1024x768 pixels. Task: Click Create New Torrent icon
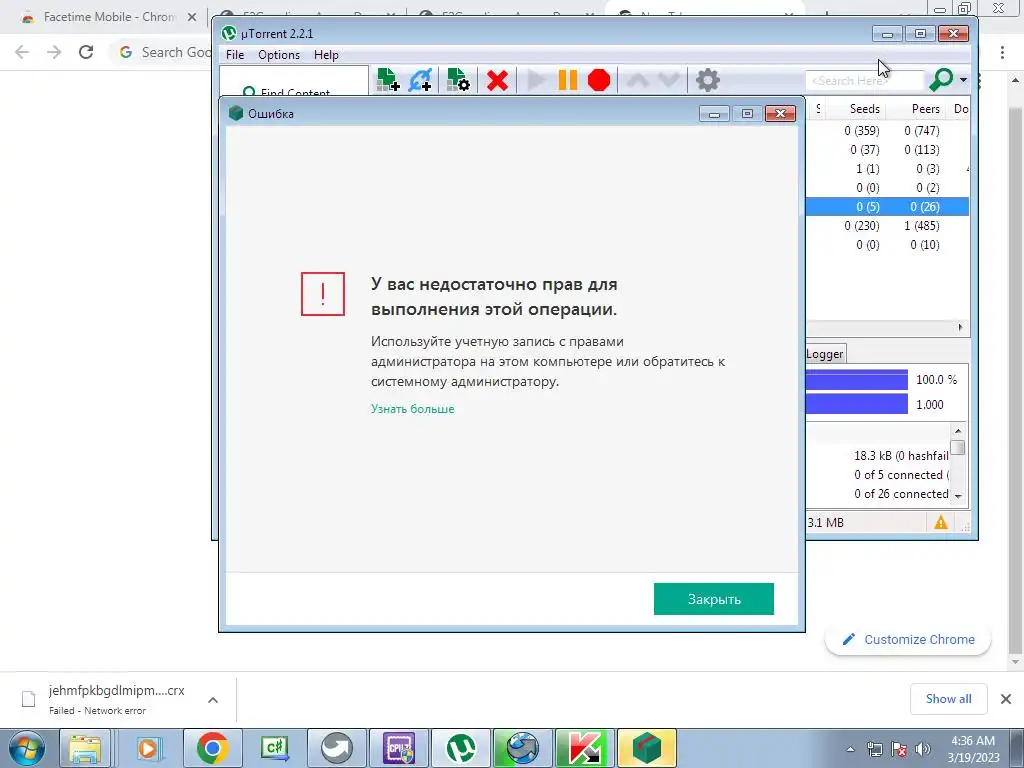point(458,80)
